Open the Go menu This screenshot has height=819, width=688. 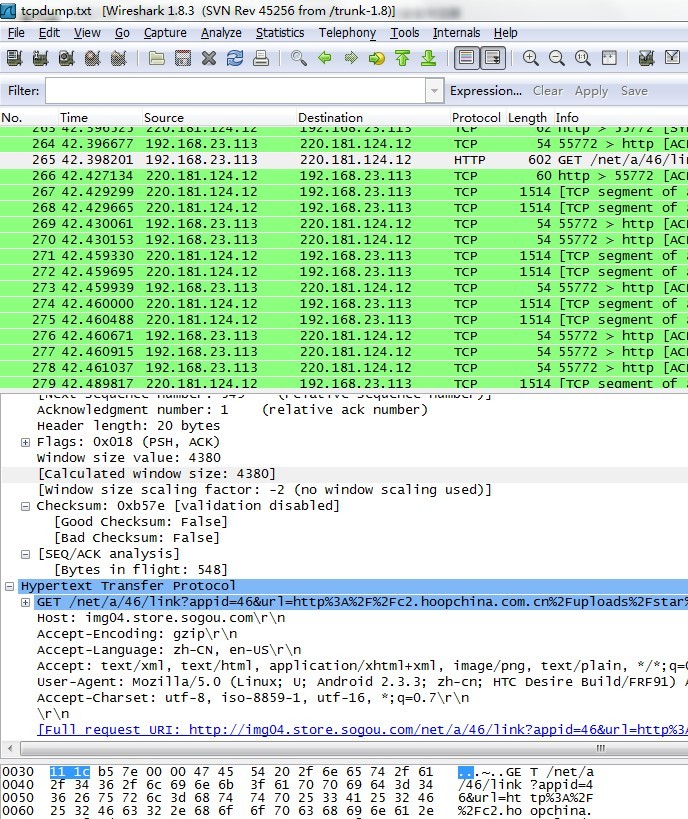[x=122, y=32]
